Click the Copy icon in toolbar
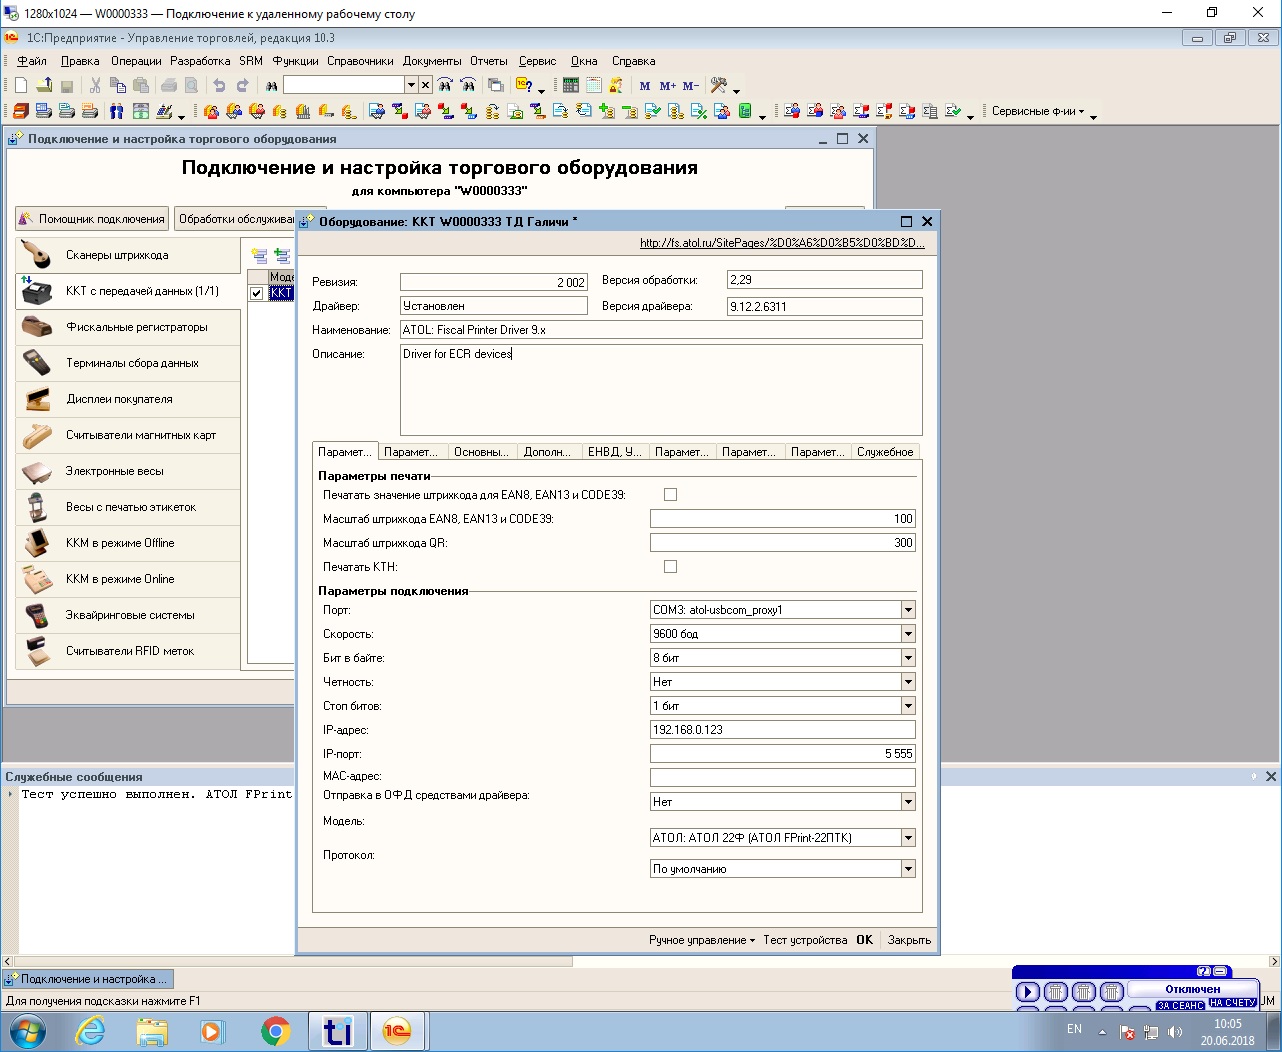The height and width of the screenshot is (1052, 1282). point(118,86)
